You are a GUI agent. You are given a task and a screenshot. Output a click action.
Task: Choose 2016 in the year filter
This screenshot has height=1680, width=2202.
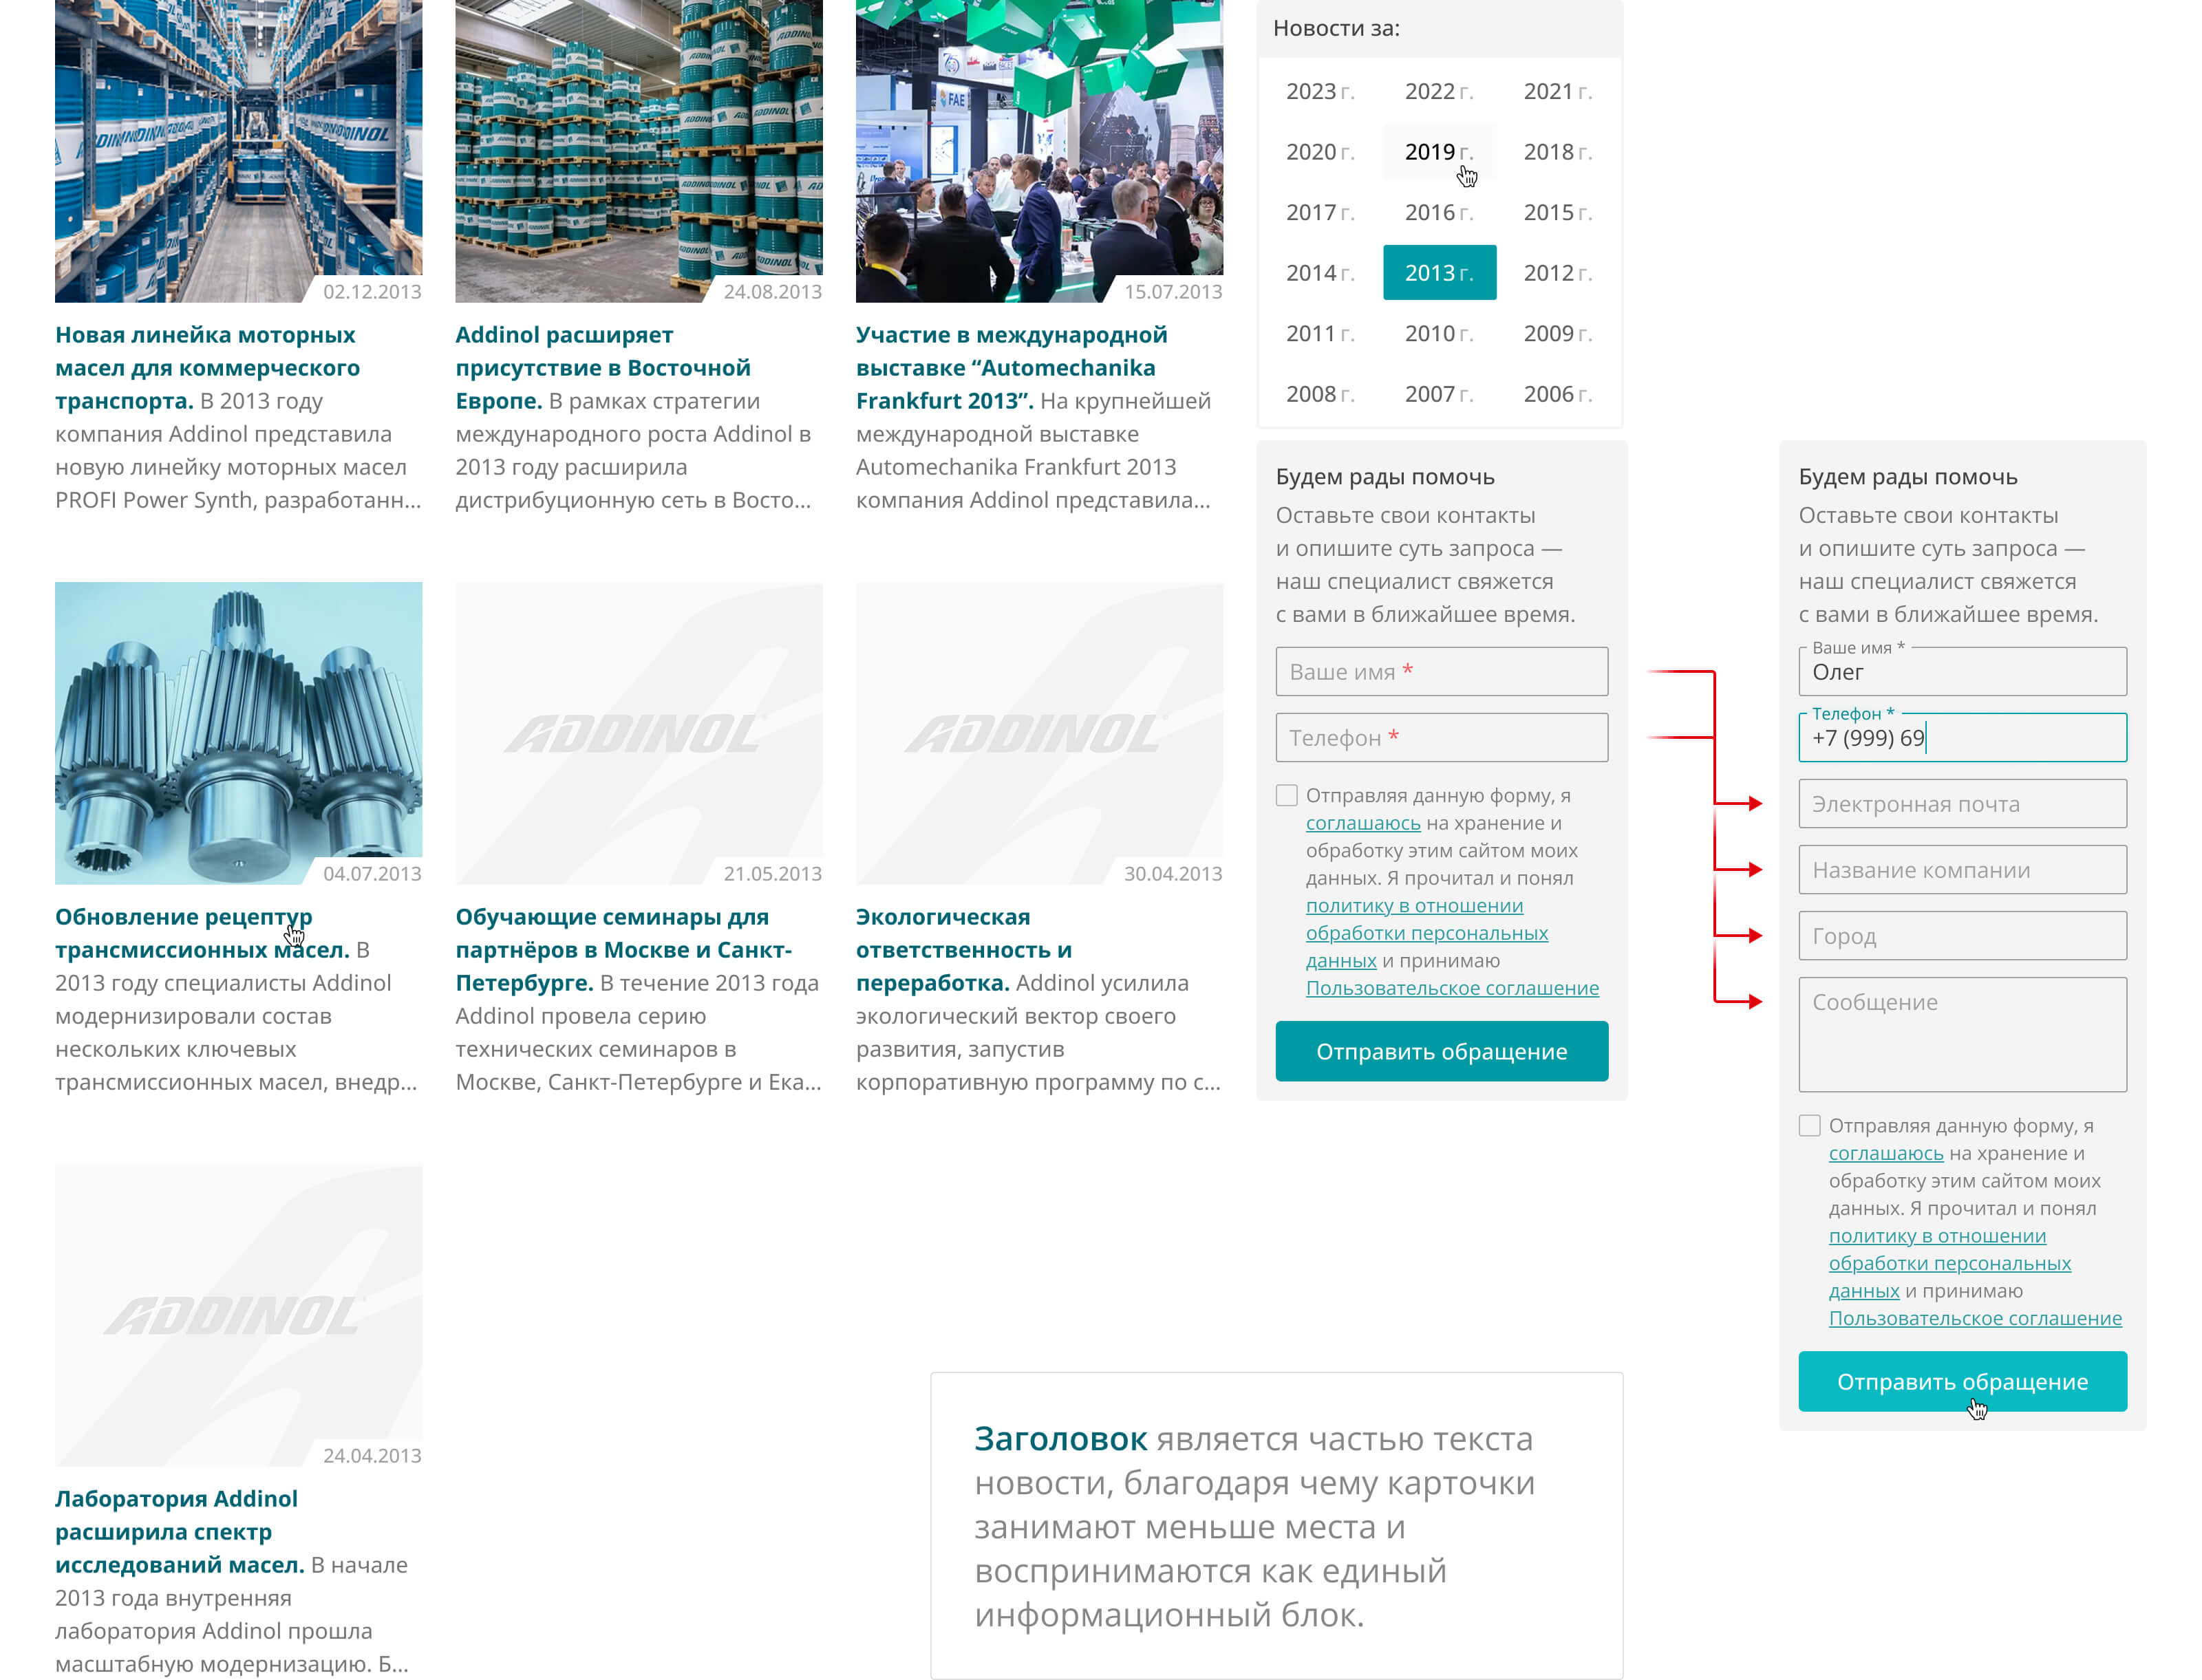pyautogui.click(x=1439, y=212)
